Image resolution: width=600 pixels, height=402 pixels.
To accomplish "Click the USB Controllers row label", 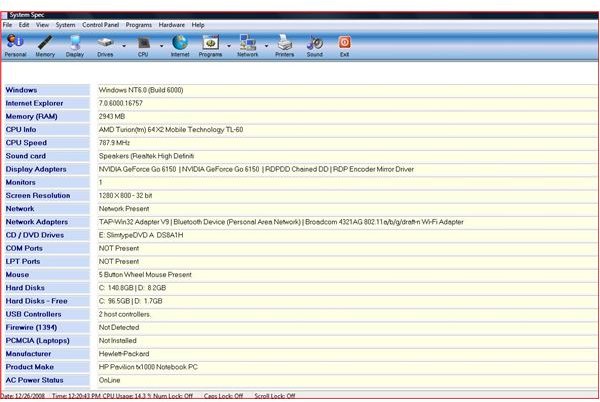I will click(33, 314).
